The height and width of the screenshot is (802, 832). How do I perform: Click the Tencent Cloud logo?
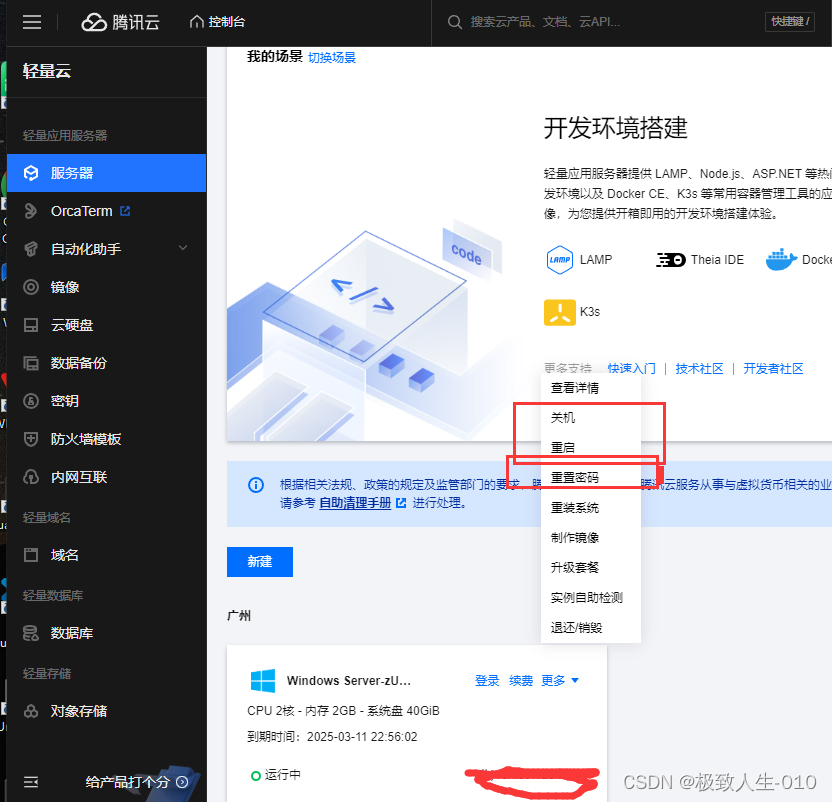(x=120, y=22)
